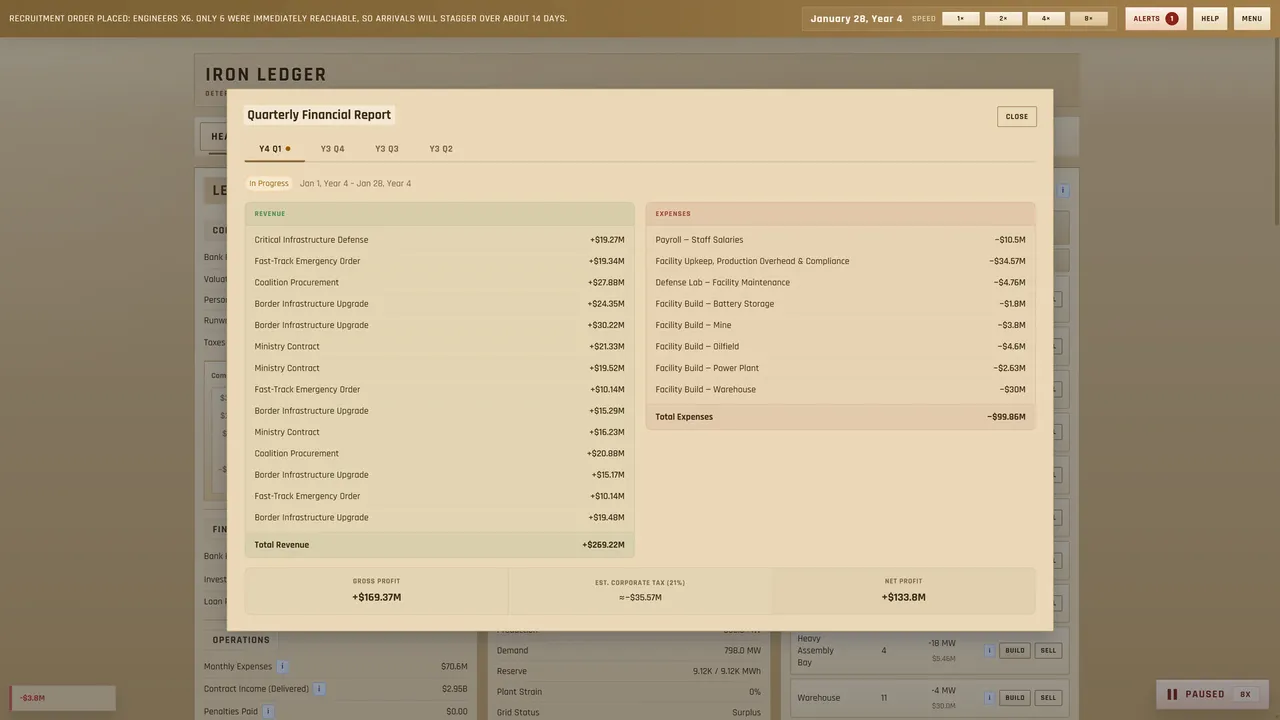Screen dimensions: 1280x720
Task: Select Facility Upkeep, Production Overhead & Compliance row
Action: 840,261
